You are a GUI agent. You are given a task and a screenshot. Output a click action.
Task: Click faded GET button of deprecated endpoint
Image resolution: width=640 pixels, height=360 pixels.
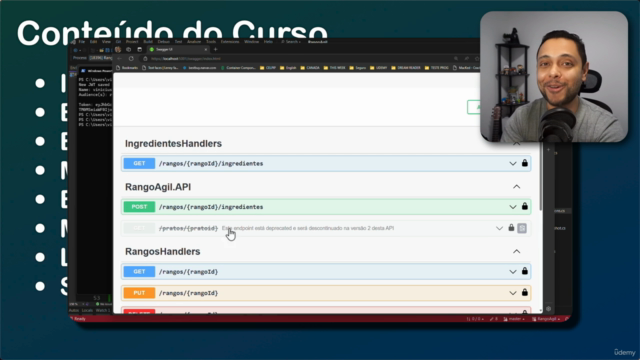coord(139,228)
